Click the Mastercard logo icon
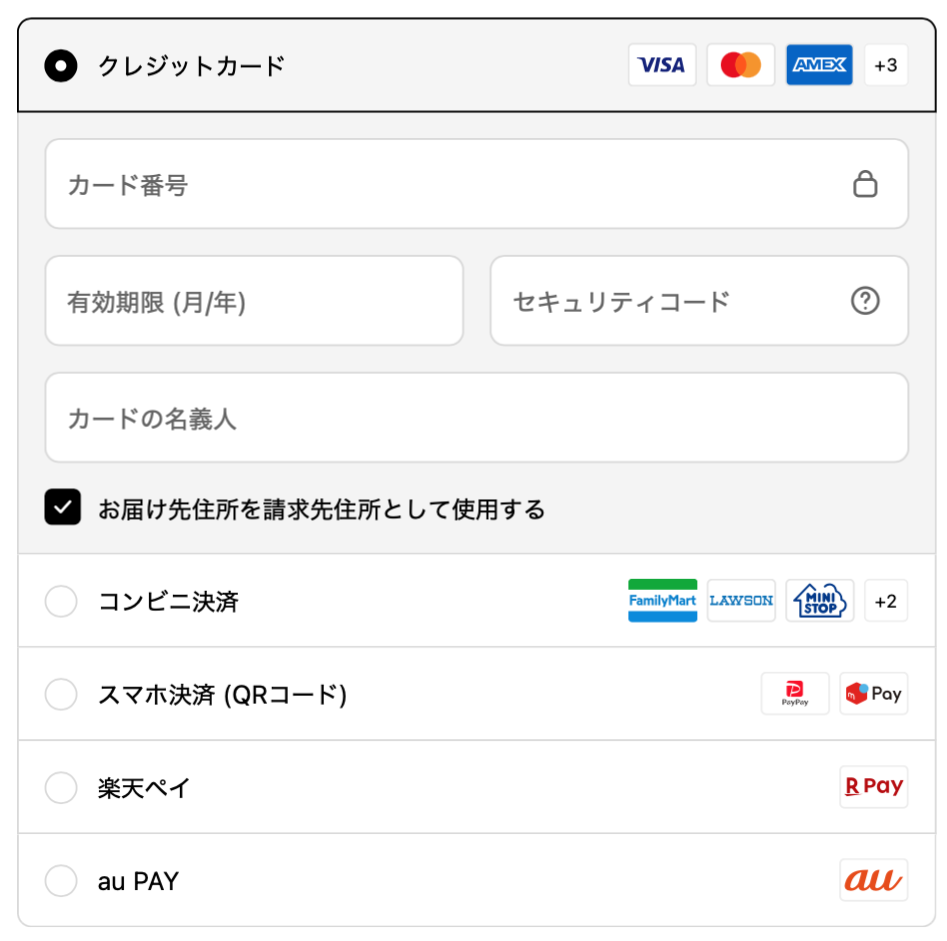 click(740, 66)
